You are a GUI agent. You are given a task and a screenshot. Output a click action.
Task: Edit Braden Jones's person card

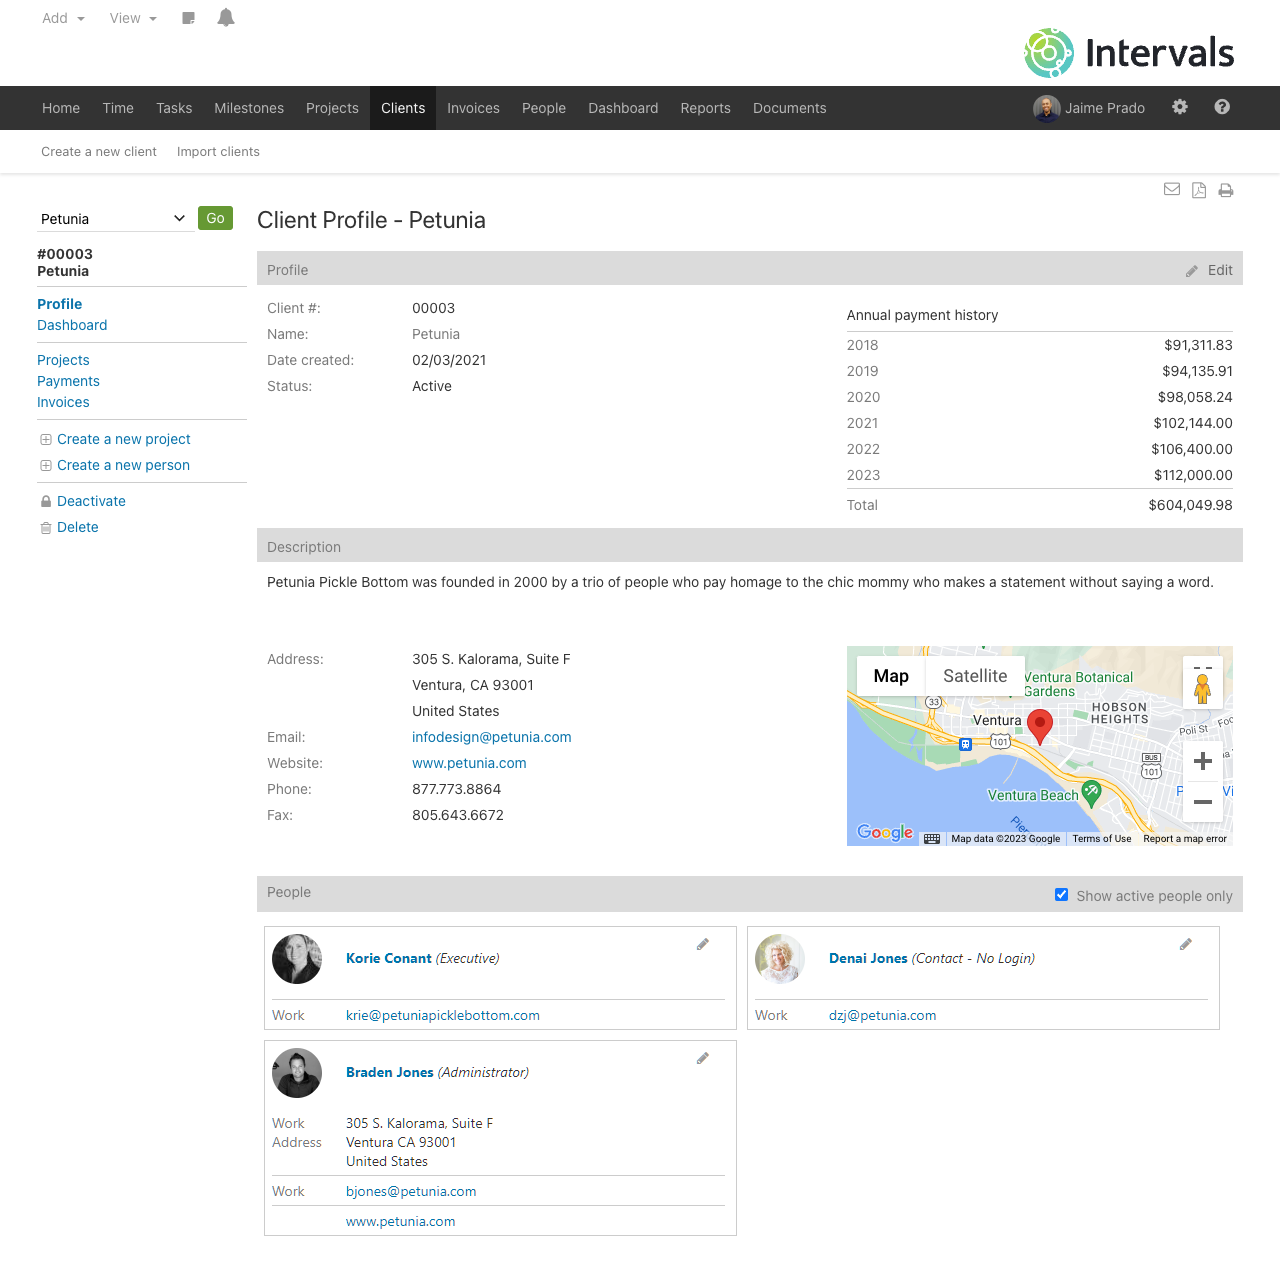pos(703,1058)
